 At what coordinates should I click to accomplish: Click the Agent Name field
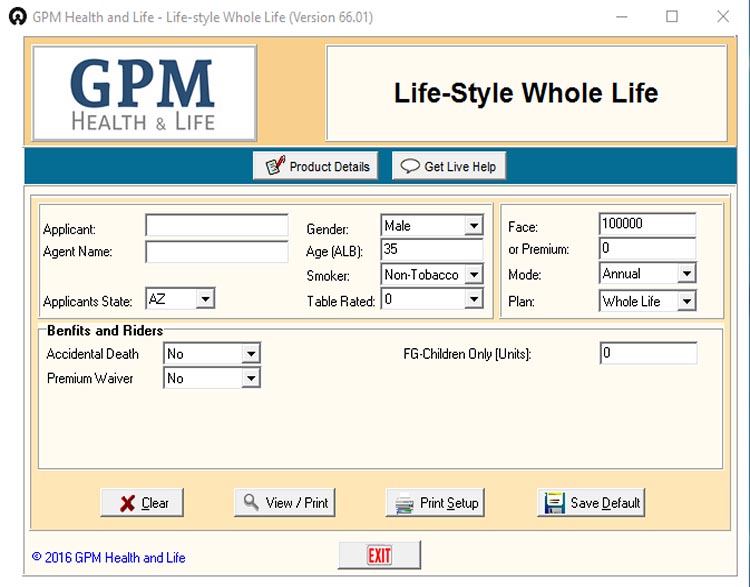tap(217, 252)
